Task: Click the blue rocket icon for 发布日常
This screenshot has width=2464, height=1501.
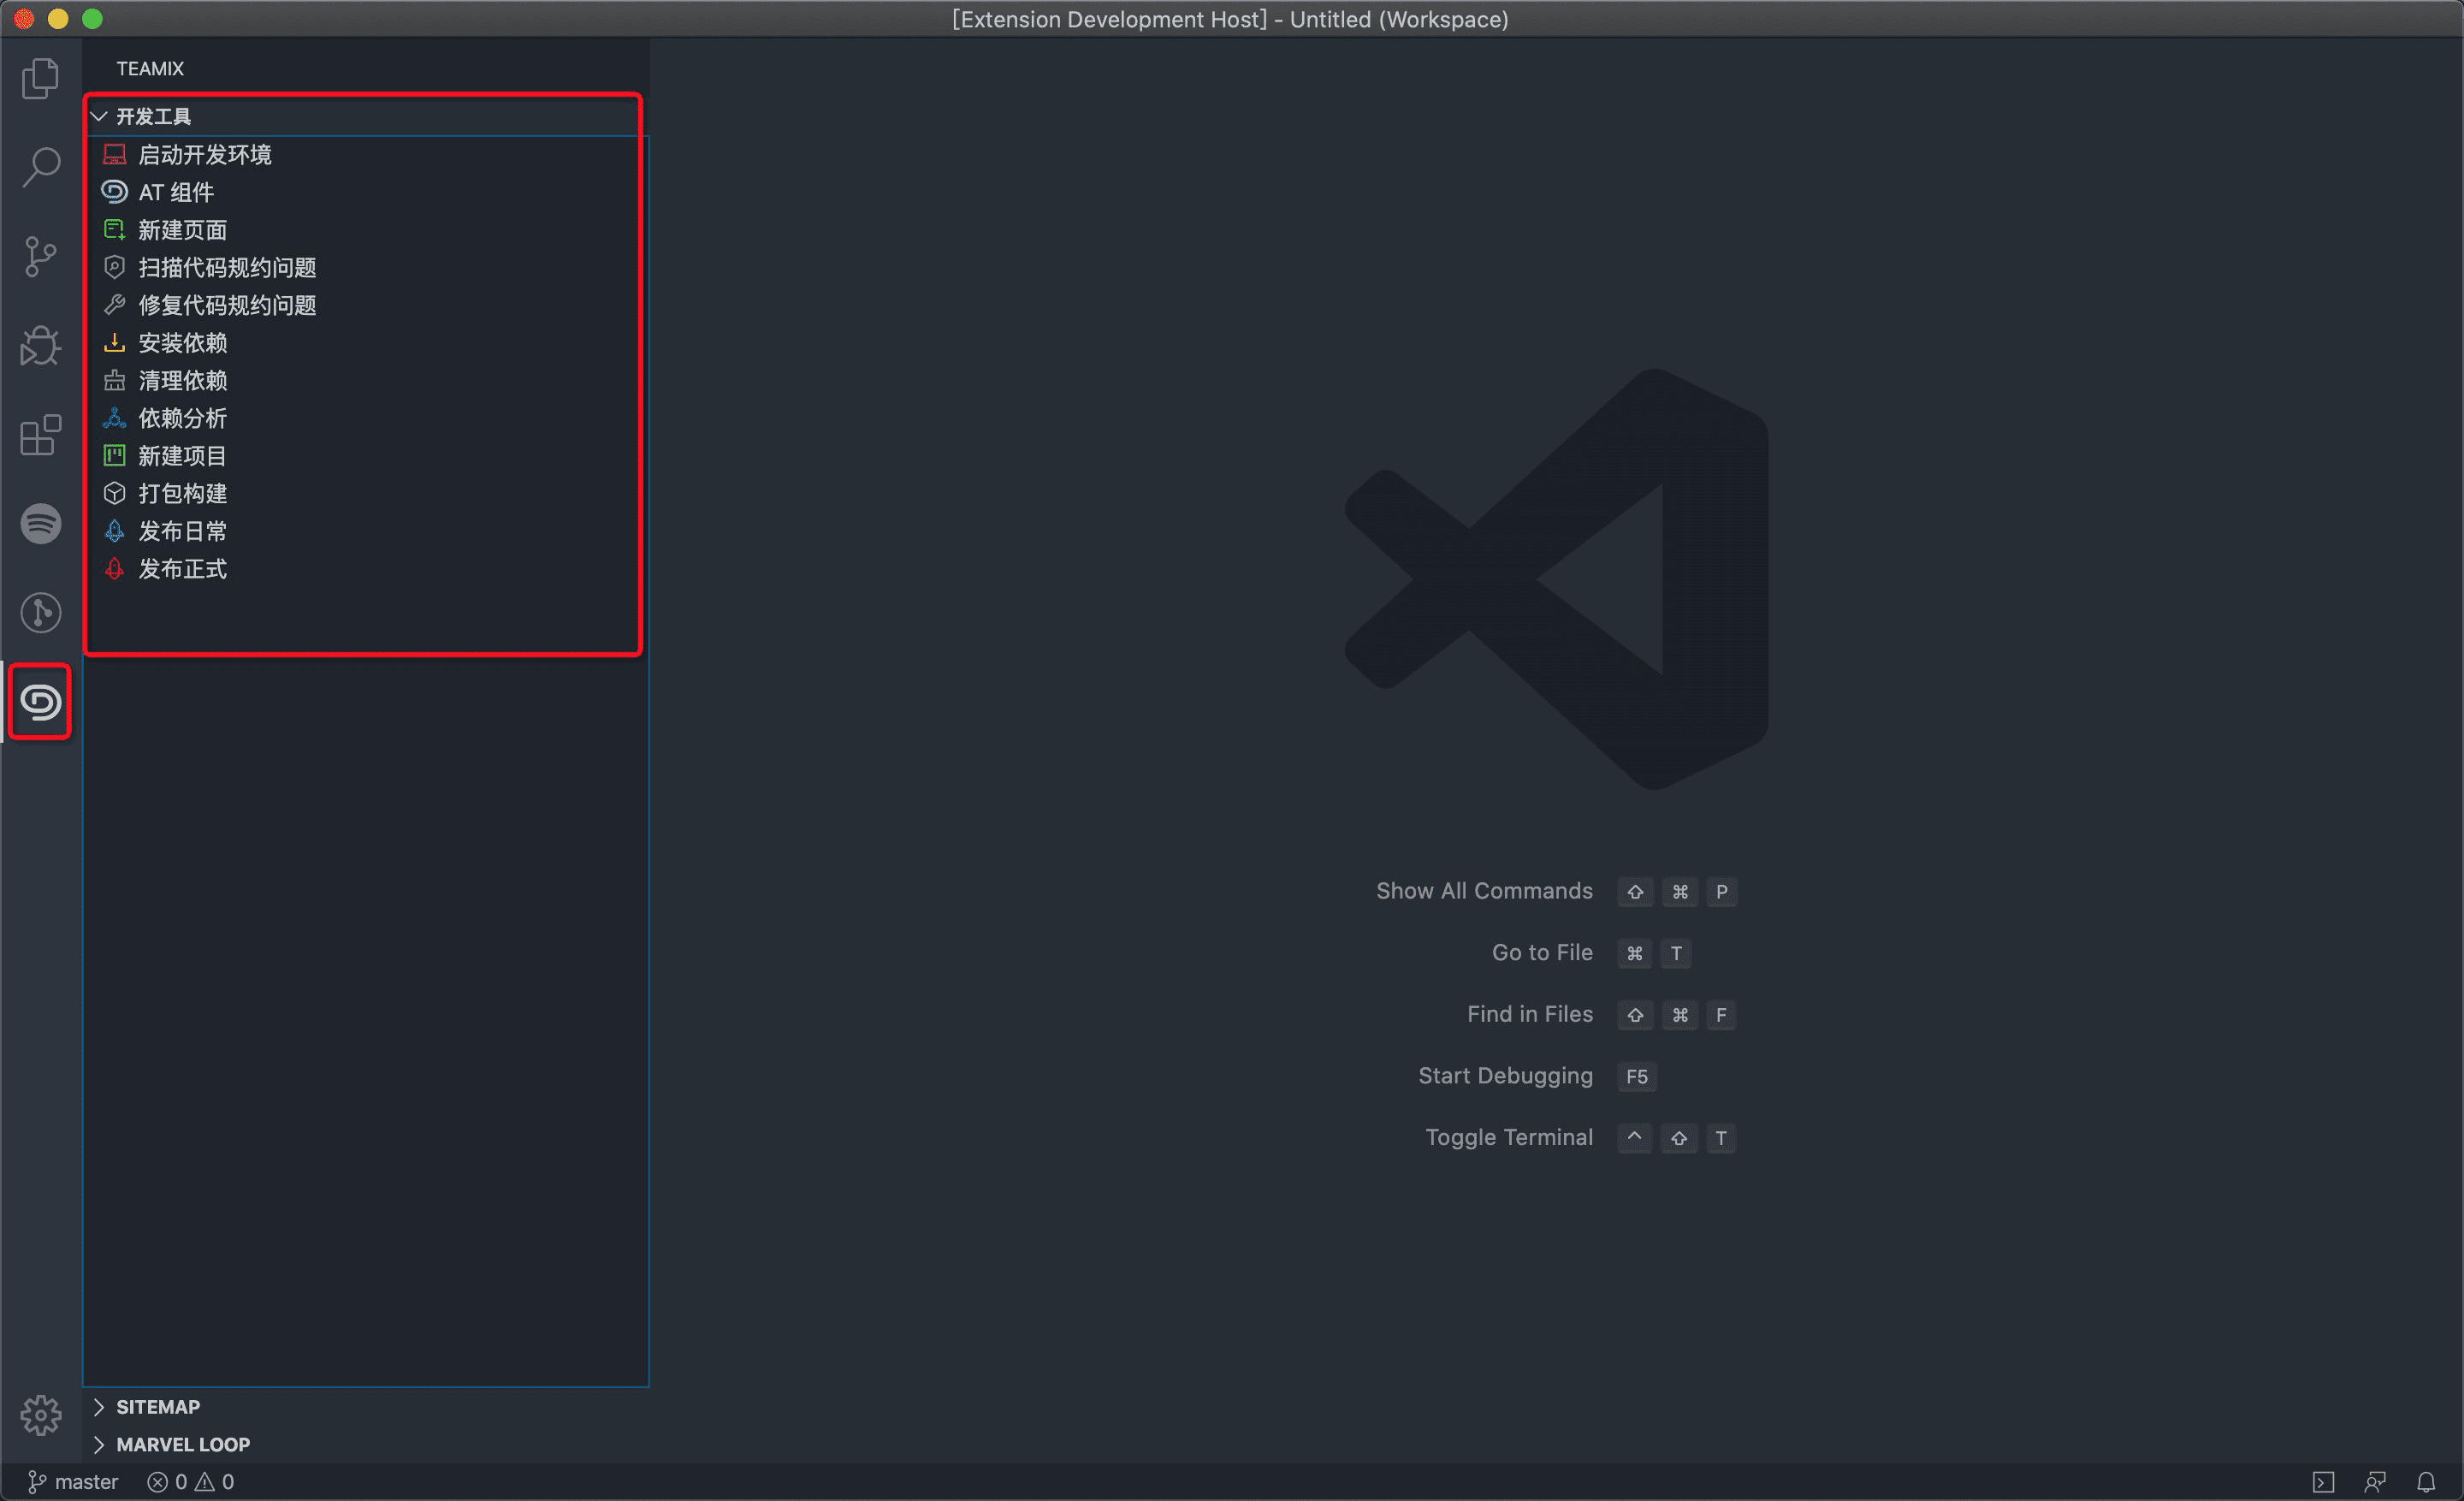Action: pos(114,531)
